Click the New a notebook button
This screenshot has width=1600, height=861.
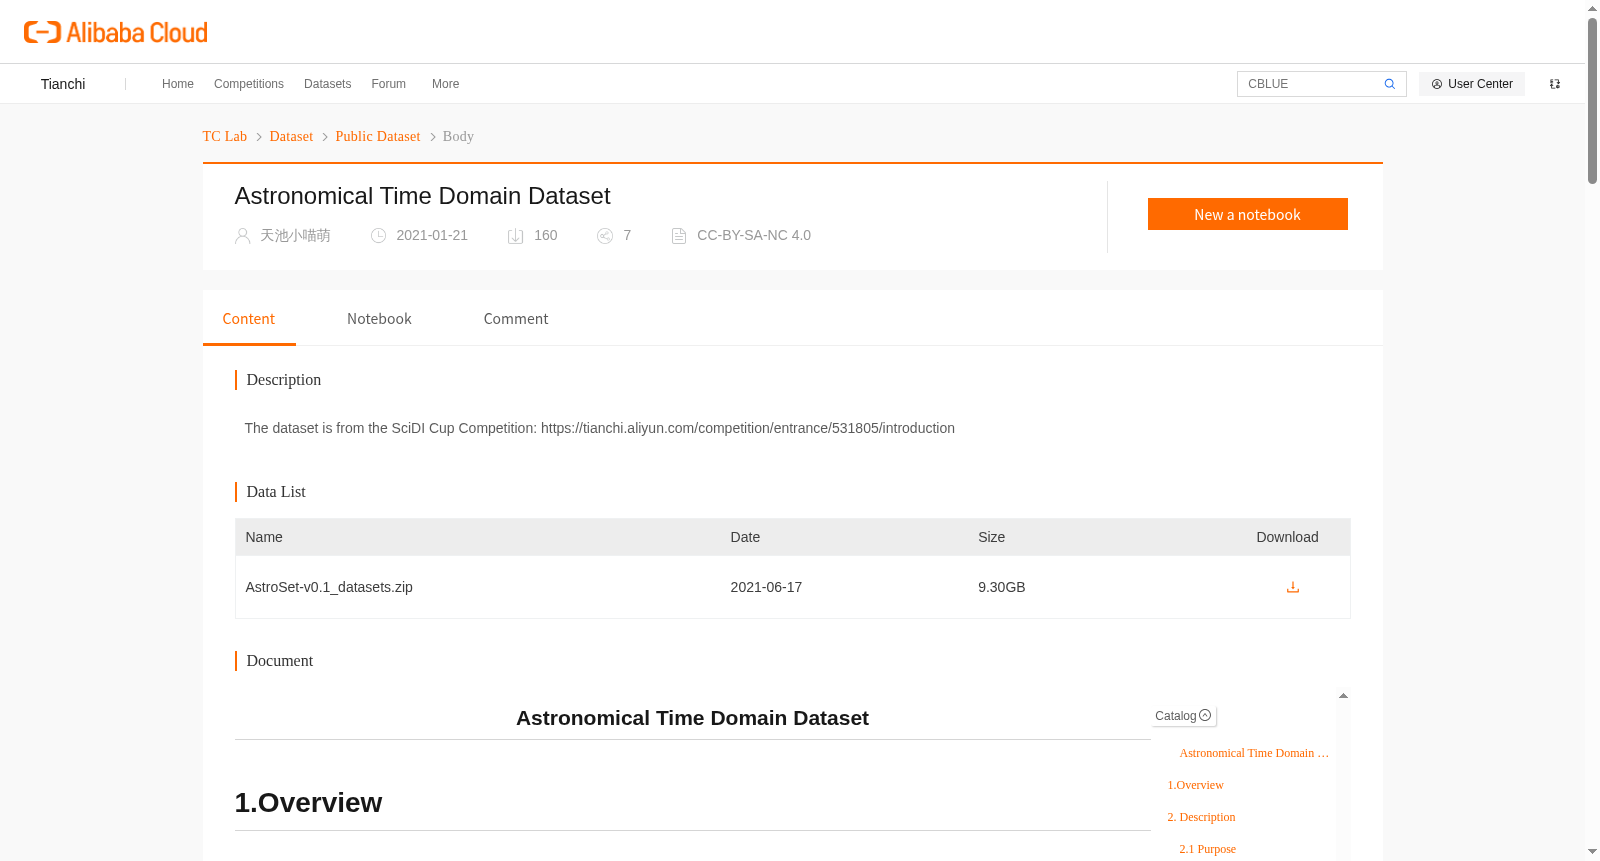click(x=1247, y=214)
